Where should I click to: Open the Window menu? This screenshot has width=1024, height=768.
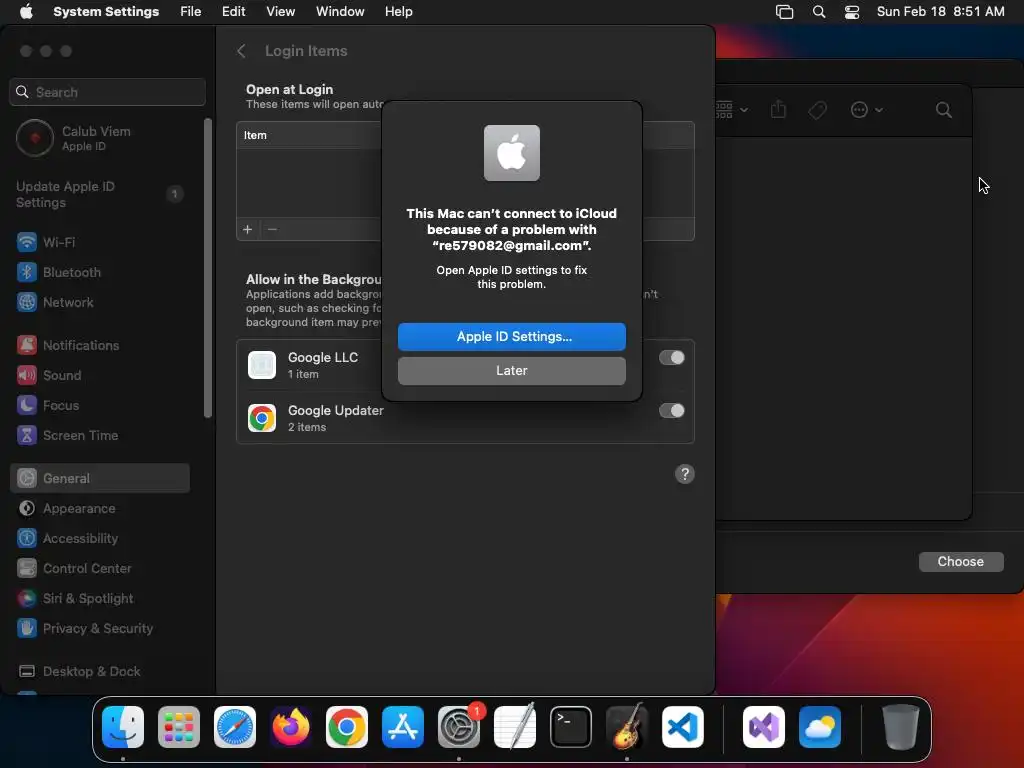click(x=340, y=12)
